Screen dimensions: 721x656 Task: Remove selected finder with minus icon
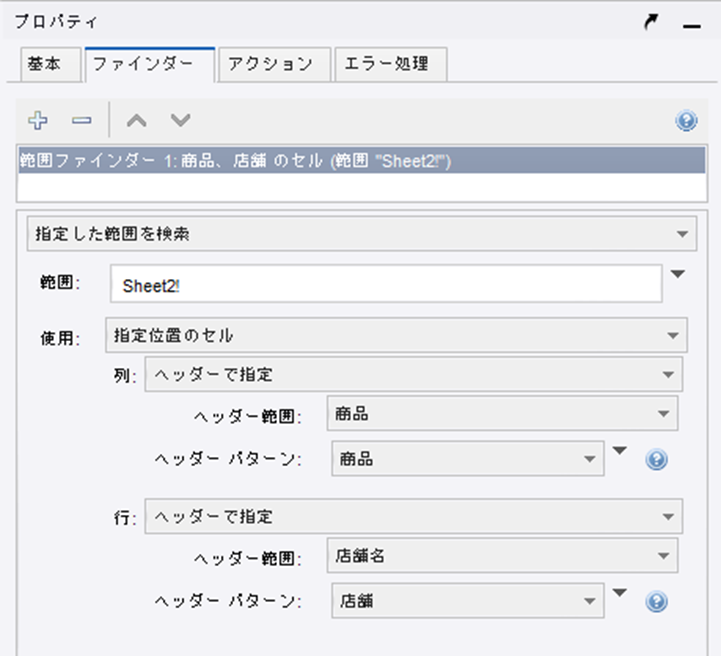click(81, 120)
